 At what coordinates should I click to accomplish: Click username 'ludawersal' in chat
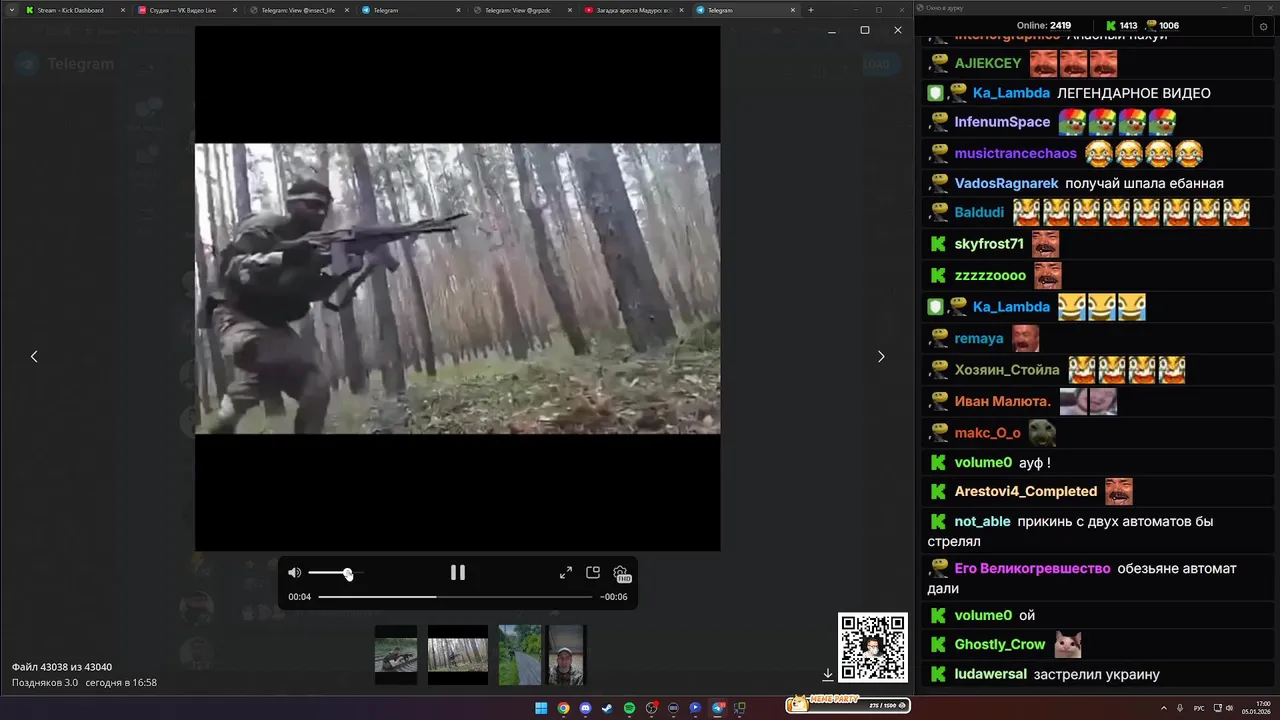990,674
